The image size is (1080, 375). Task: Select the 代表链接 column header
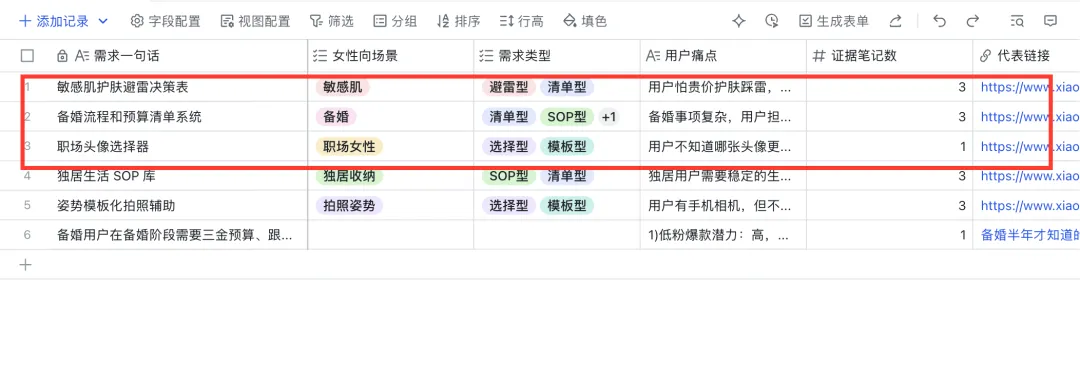[1026, 56]
